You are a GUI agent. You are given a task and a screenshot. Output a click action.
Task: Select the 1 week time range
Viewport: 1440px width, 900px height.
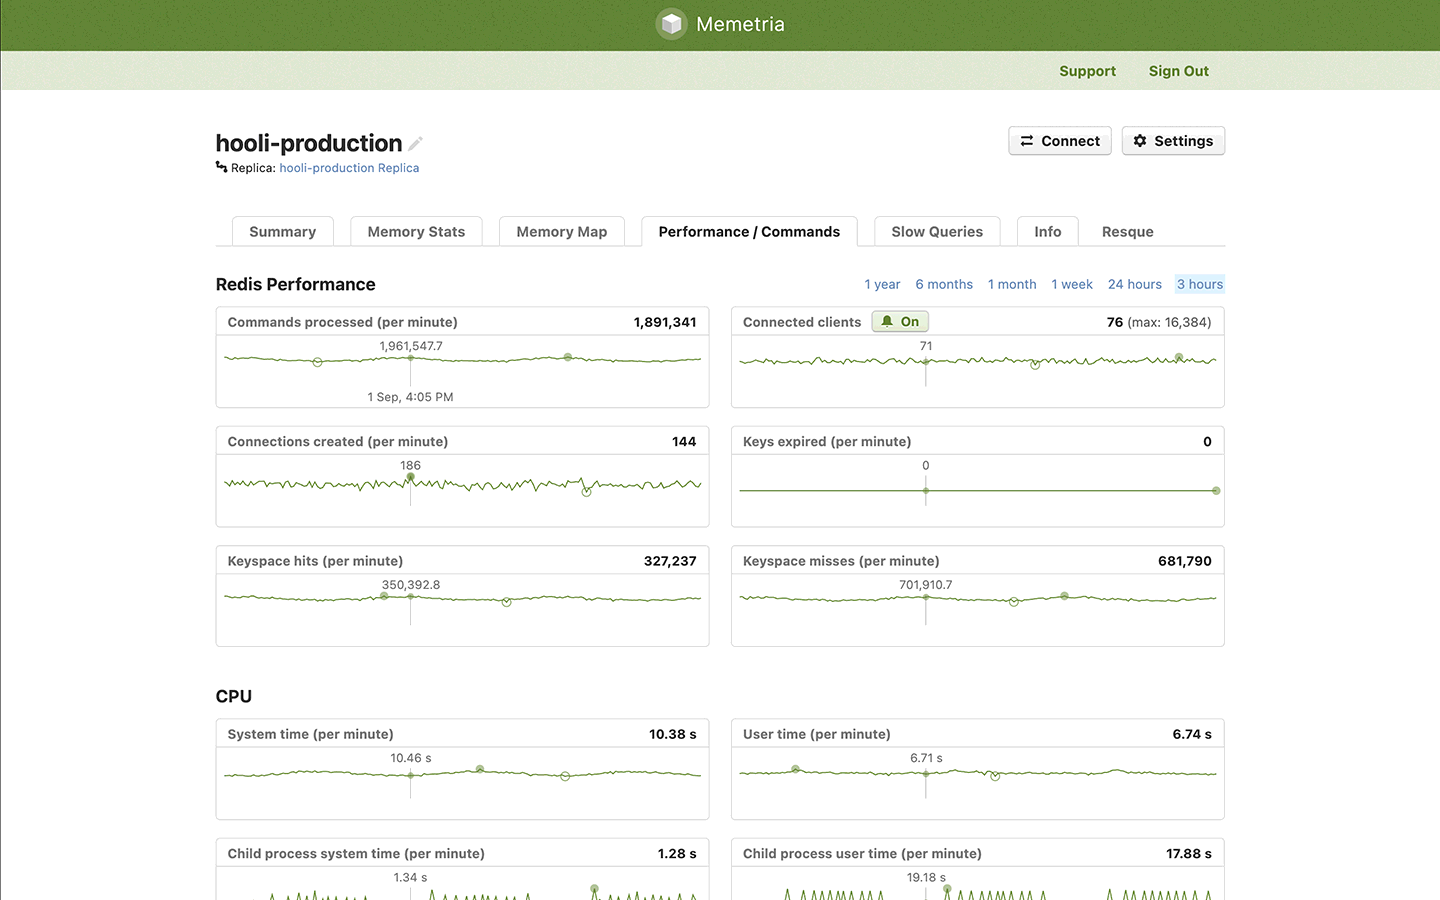coord(1072,284)
